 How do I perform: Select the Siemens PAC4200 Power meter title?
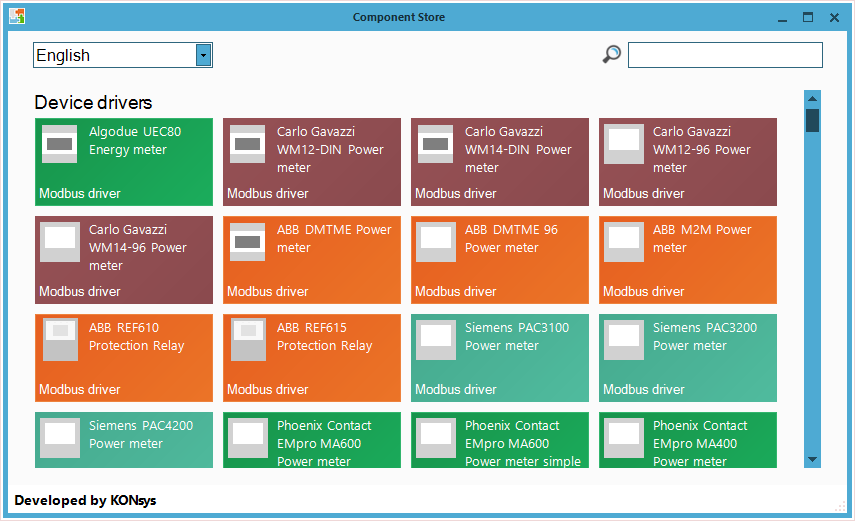click(x=141, y=435)
